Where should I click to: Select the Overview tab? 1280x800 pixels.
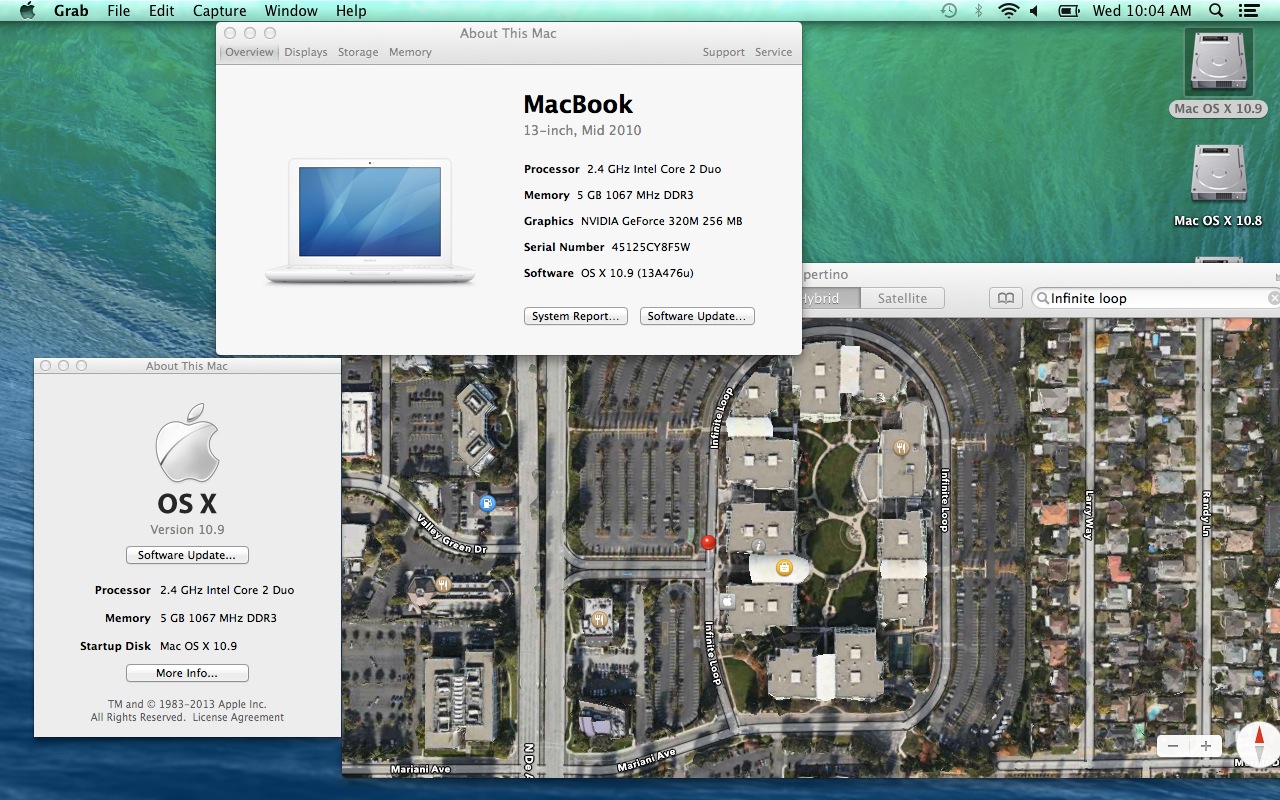point(249,52)
